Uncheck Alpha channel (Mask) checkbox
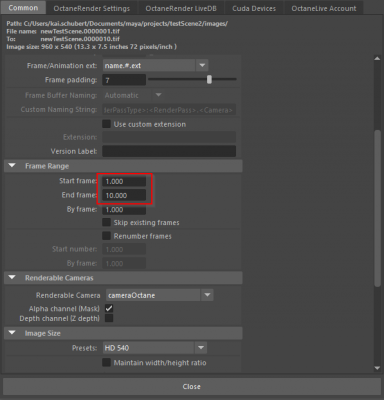The image size is (384, 400). tap(109, 308)
